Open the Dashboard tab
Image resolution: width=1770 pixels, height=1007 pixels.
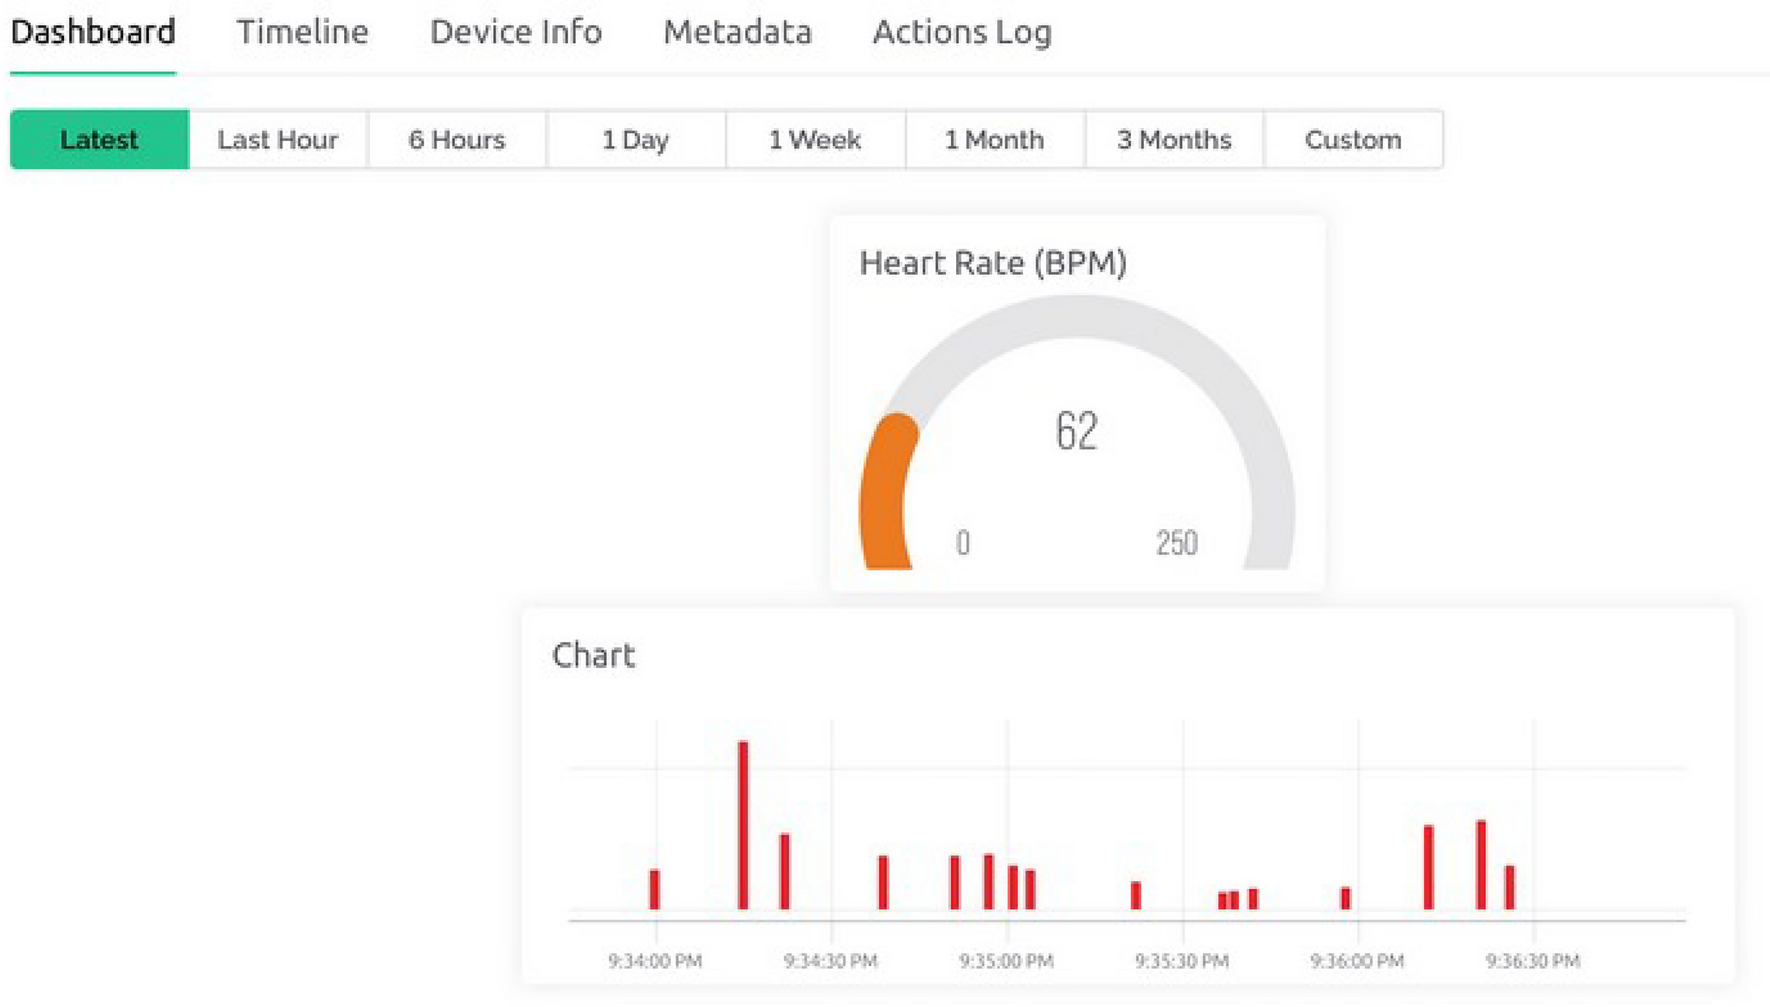[x=93, y=32]
